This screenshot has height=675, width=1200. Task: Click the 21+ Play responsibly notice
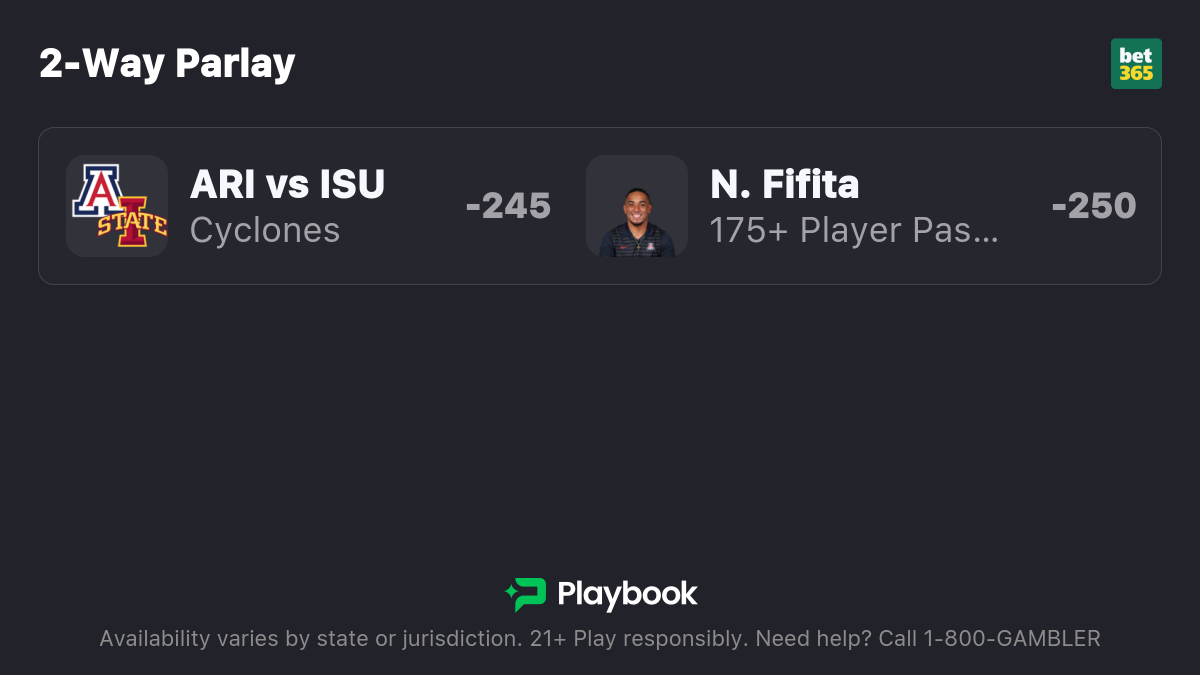pyautogui.click(x=637, y=638)
